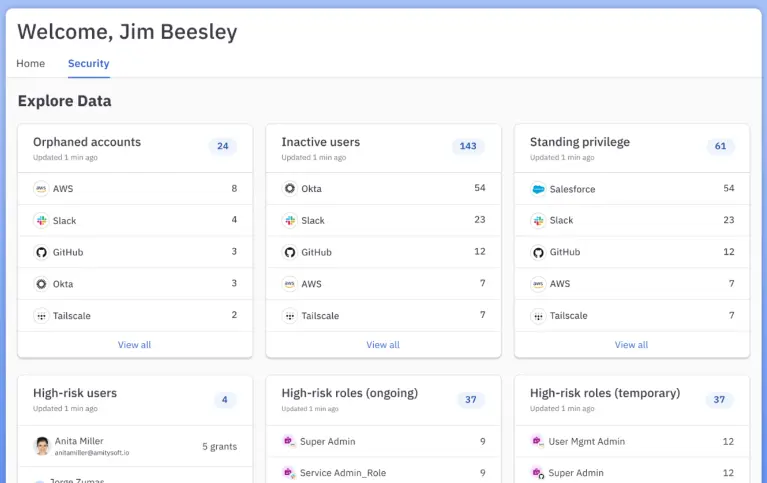Click the Super Admin role icon in ongoing roles
Screen dimensions: 767x483
(289, 441)
